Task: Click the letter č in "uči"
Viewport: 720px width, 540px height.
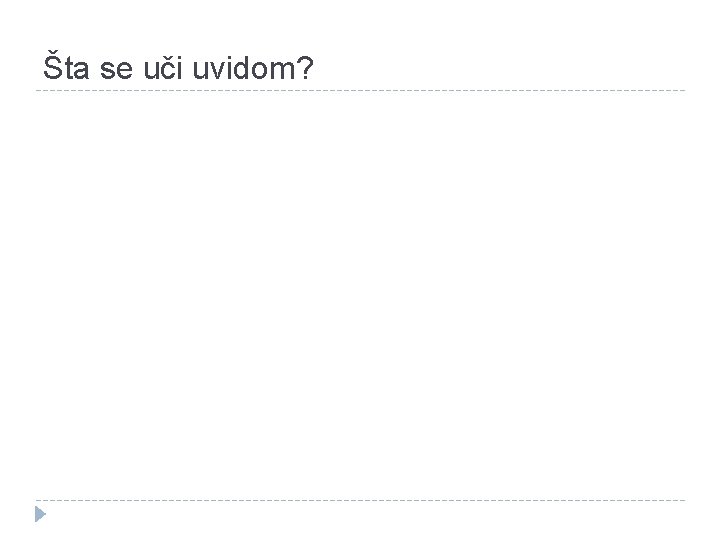Action: pos(169,68)
